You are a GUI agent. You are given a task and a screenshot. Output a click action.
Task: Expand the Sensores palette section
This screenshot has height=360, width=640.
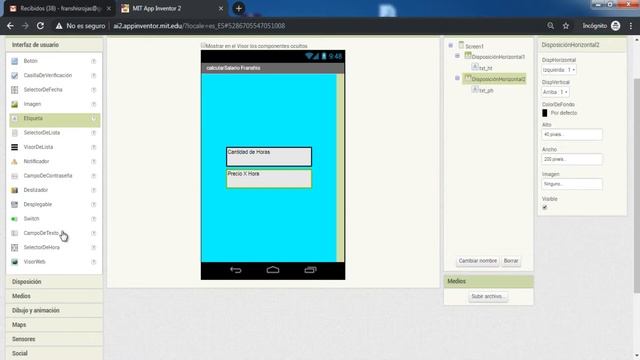[x=54, y=339]
